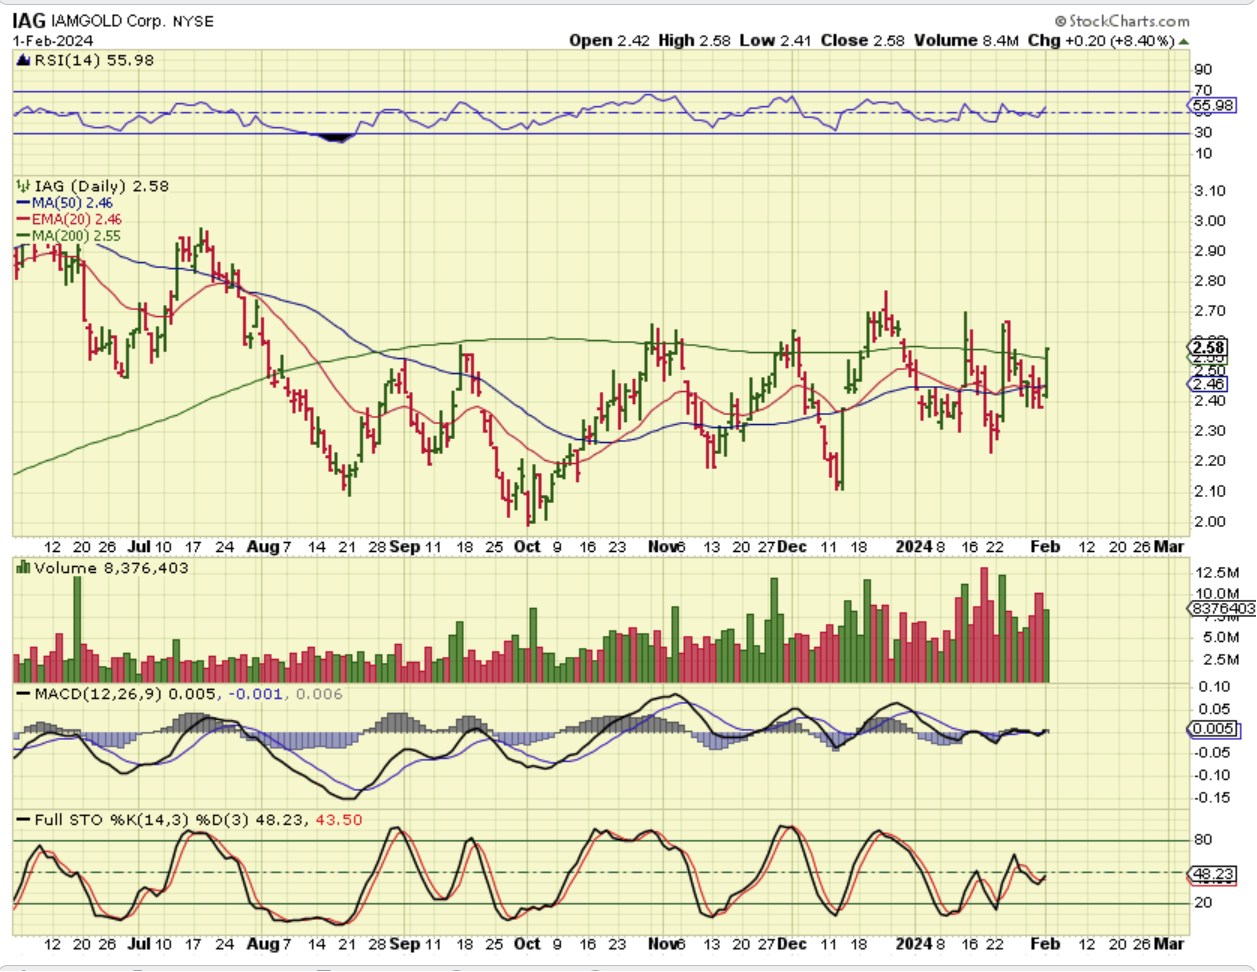Click the 2.58 last price tag
1257x972 pixels.
[x=1208, y=347]
